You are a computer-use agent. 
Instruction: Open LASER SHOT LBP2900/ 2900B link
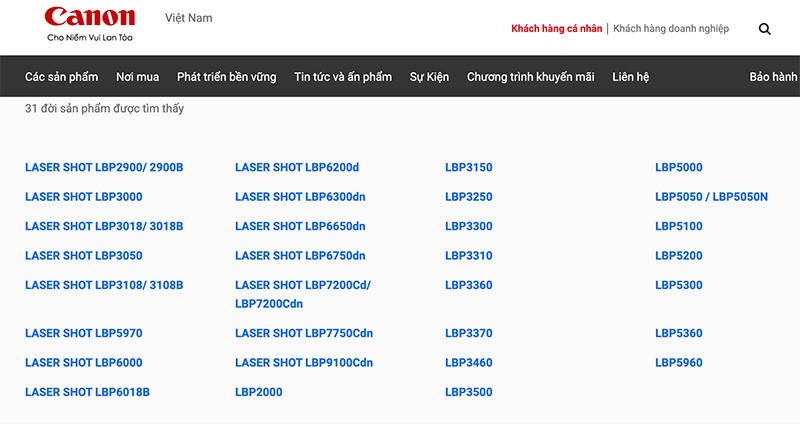pos(104,167)
